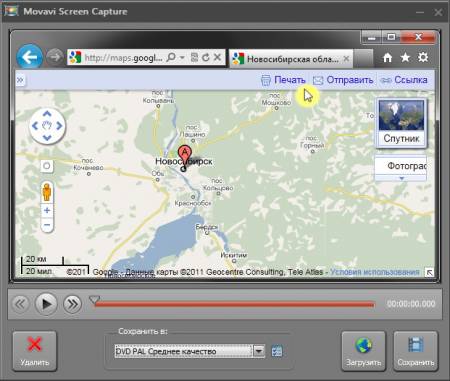This screenshot has width=450, height=381.
Task: Zoom out the map with minus
Action: click(x=47, y=225)
